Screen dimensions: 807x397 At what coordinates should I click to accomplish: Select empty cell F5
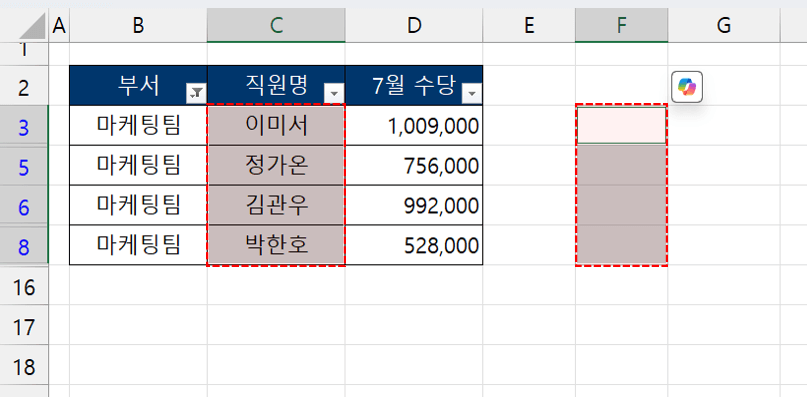[x=622, y=165]
